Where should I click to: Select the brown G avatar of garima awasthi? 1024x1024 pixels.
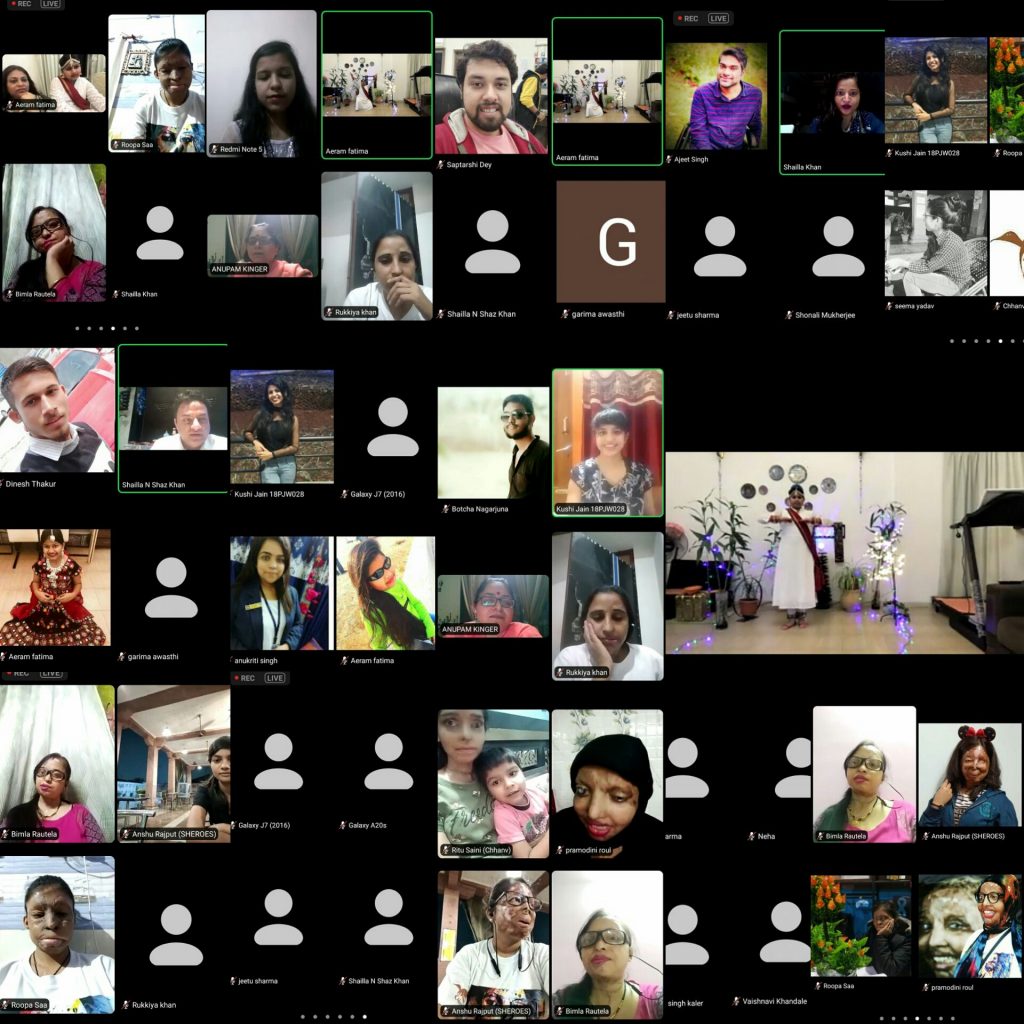tap(610, 241)
